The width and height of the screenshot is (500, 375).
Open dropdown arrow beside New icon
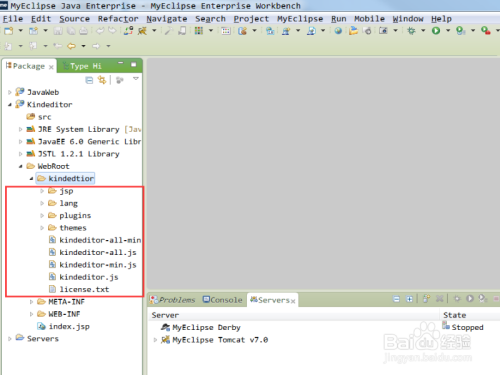pos(21,31)
